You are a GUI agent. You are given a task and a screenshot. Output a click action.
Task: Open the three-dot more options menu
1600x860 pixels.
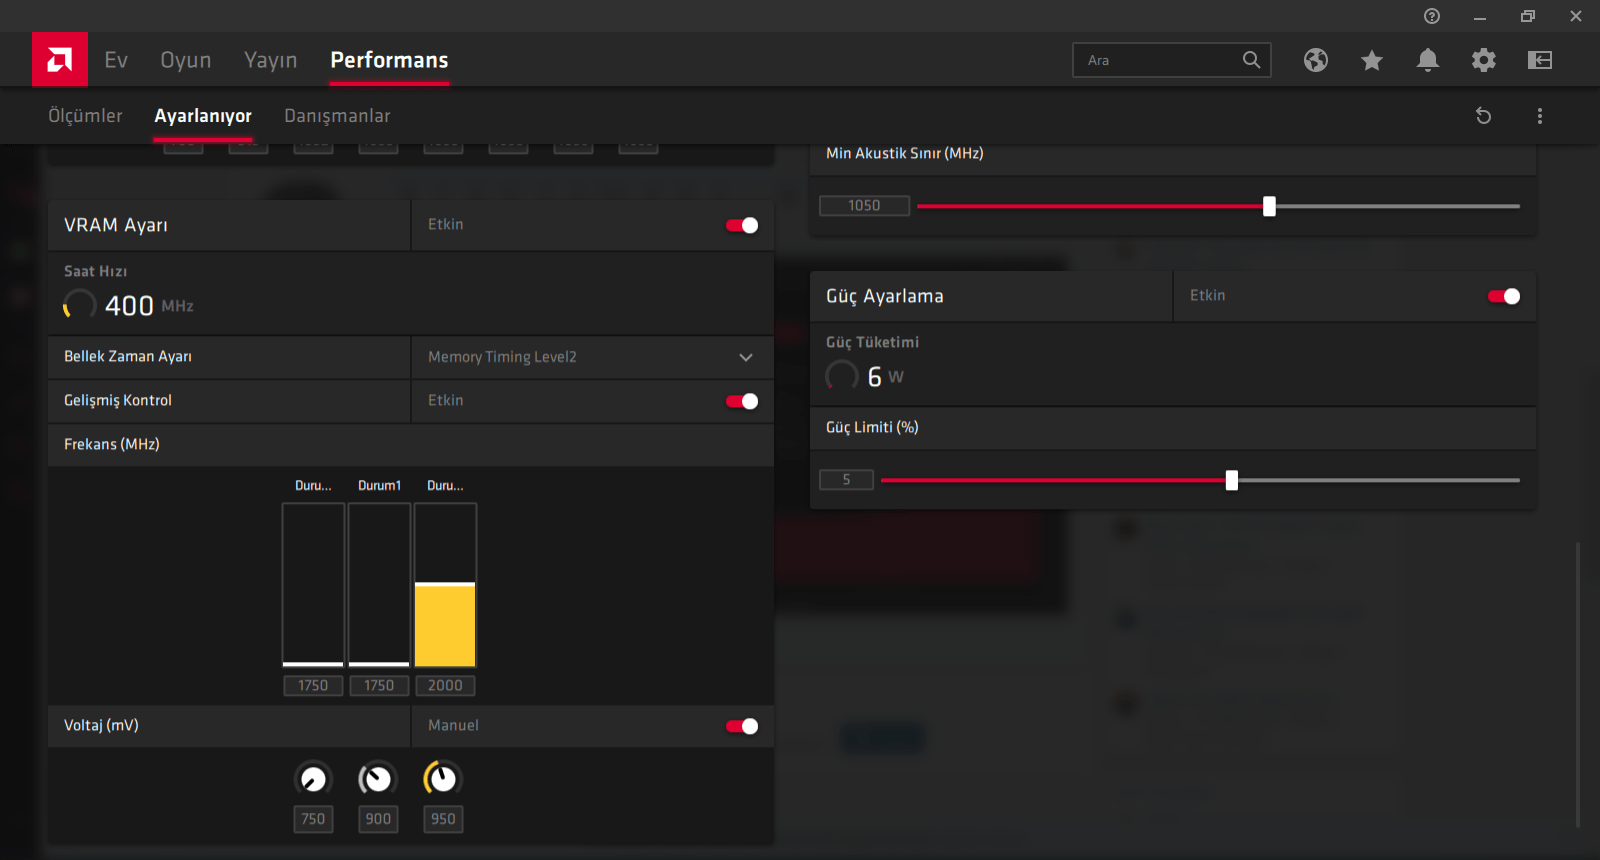tap(1540, 116)
